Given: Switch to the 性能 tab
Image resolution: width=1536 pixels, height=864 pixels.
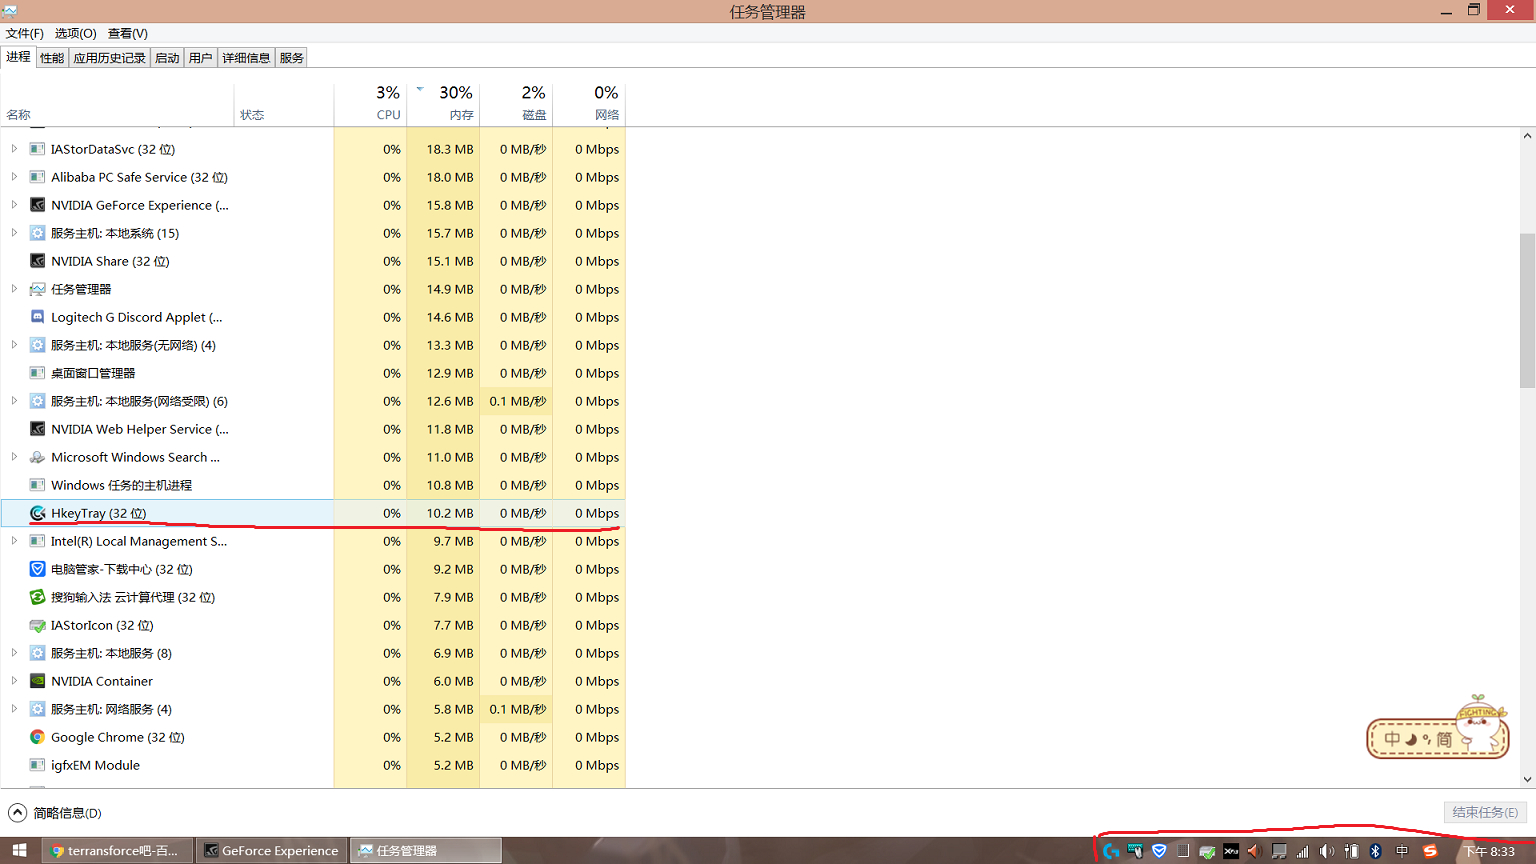Looking at the screenshot, I should coord(52,58).
